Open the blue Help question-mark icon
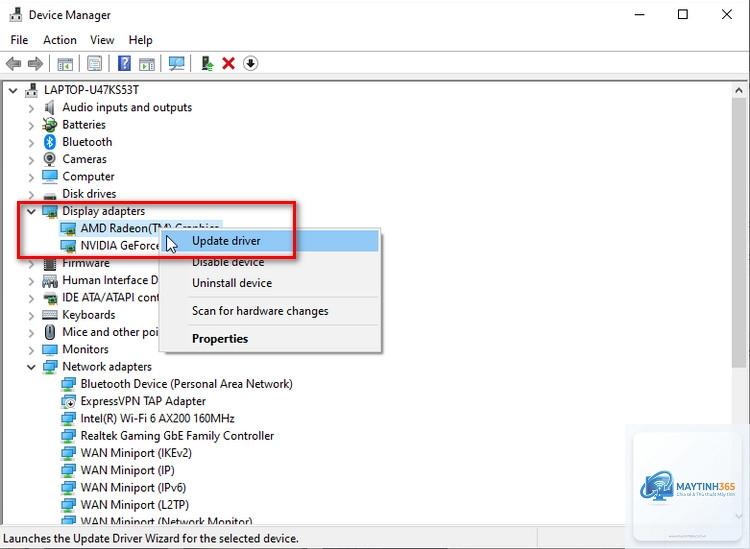The image size is (750, 549). [124, 63]
